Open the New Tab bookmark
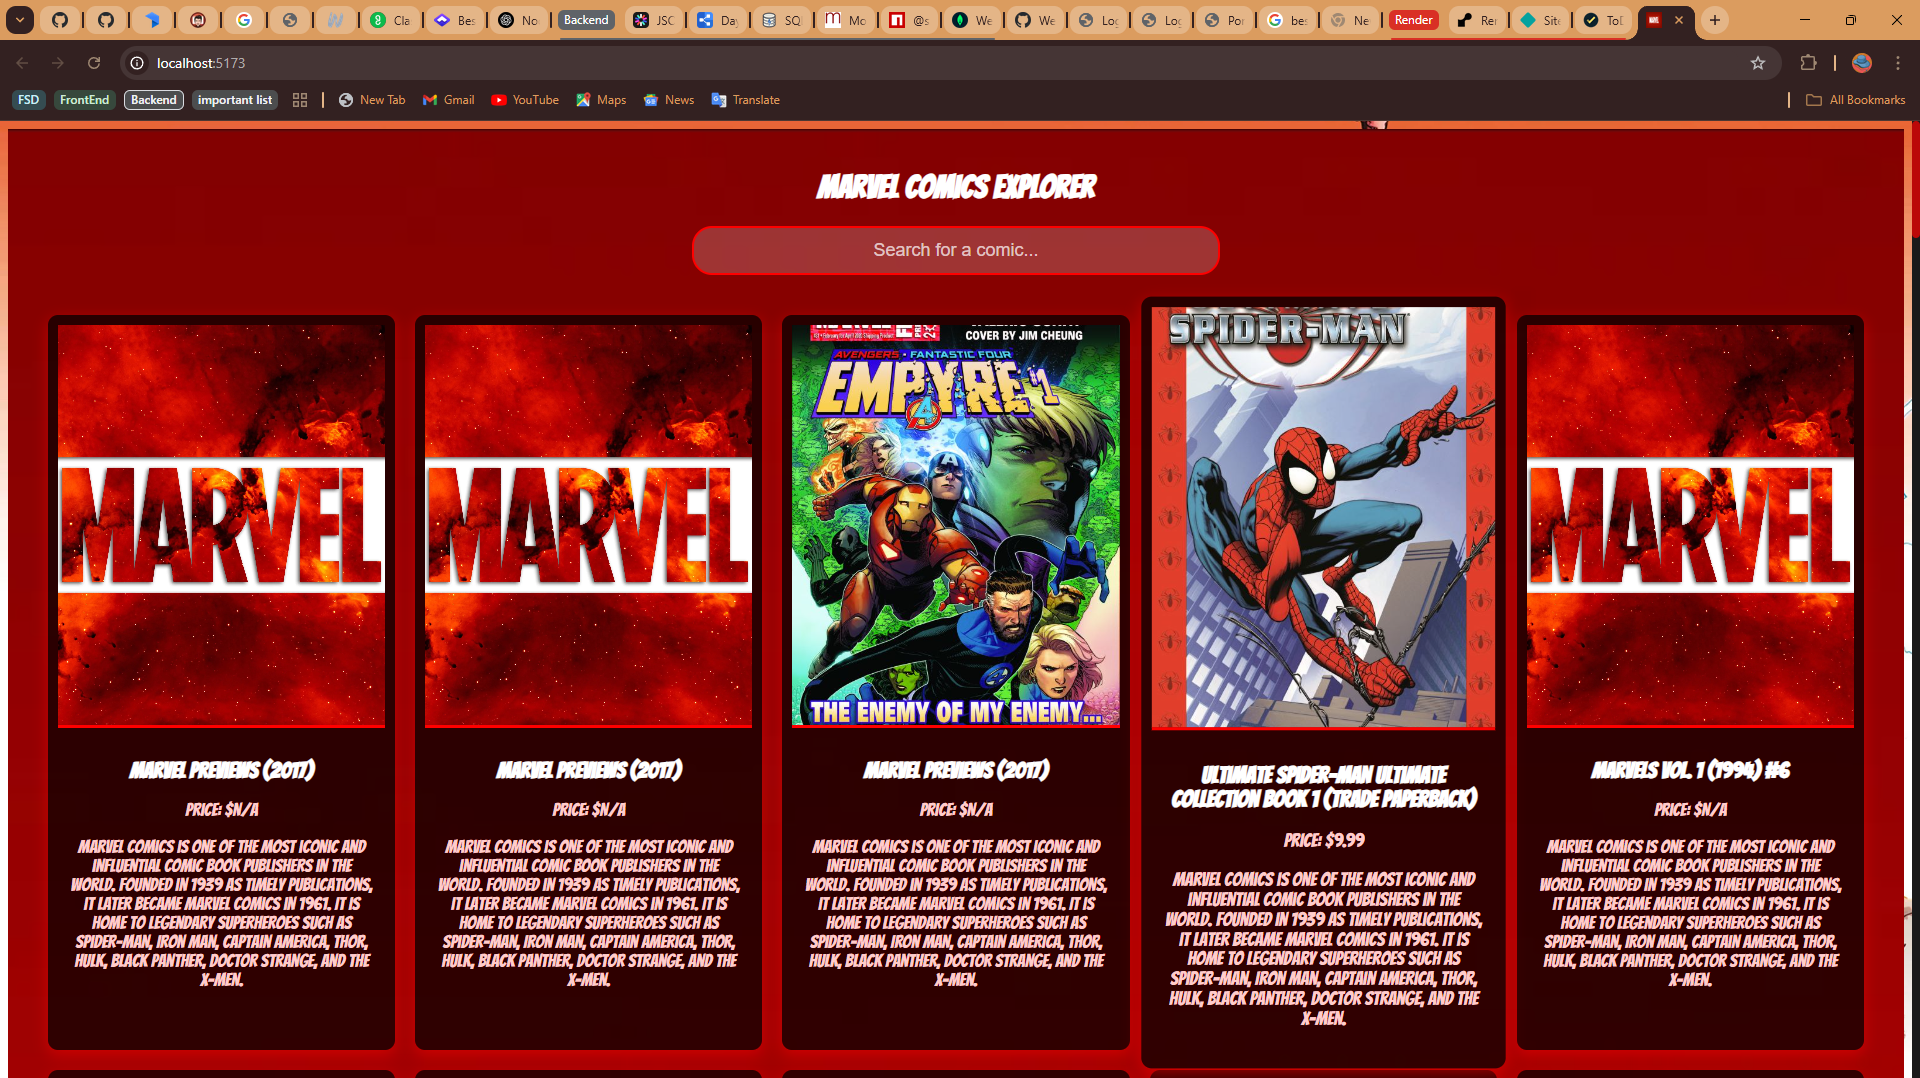This screenshot has width=1920, height=1078. pyautogui.click(x=372, y=100)
